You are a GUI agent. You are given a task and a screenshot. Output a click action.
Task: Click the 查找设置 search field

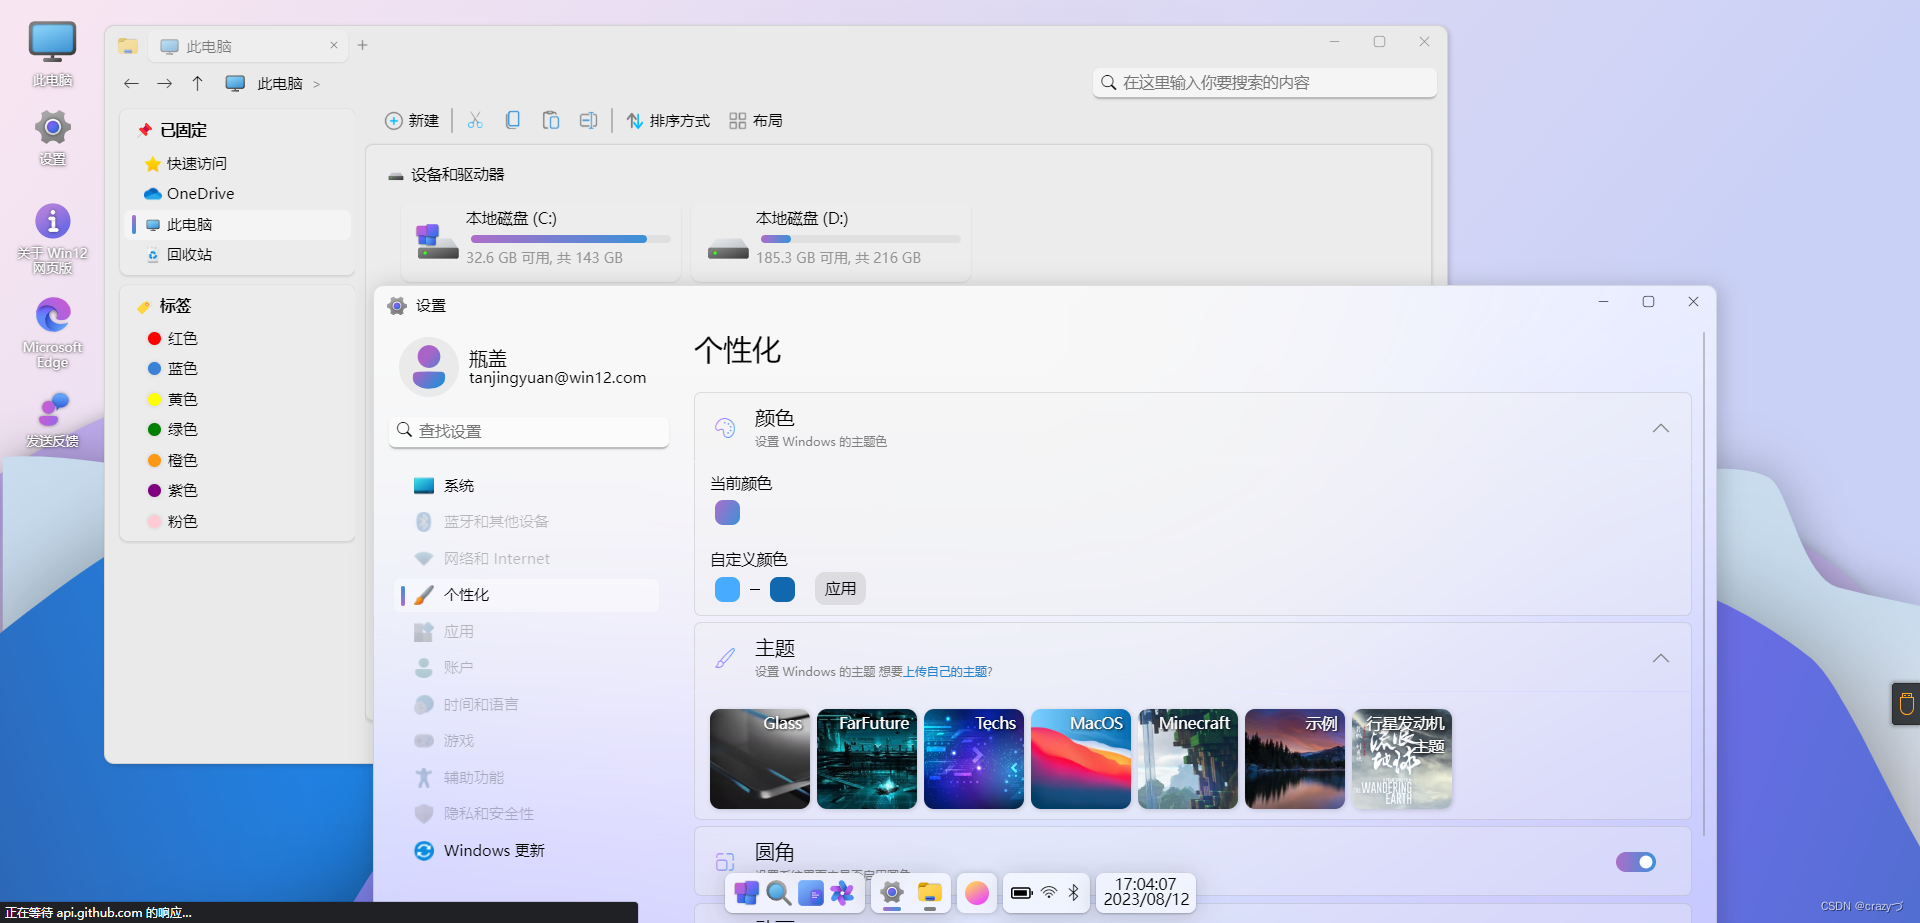529,431
